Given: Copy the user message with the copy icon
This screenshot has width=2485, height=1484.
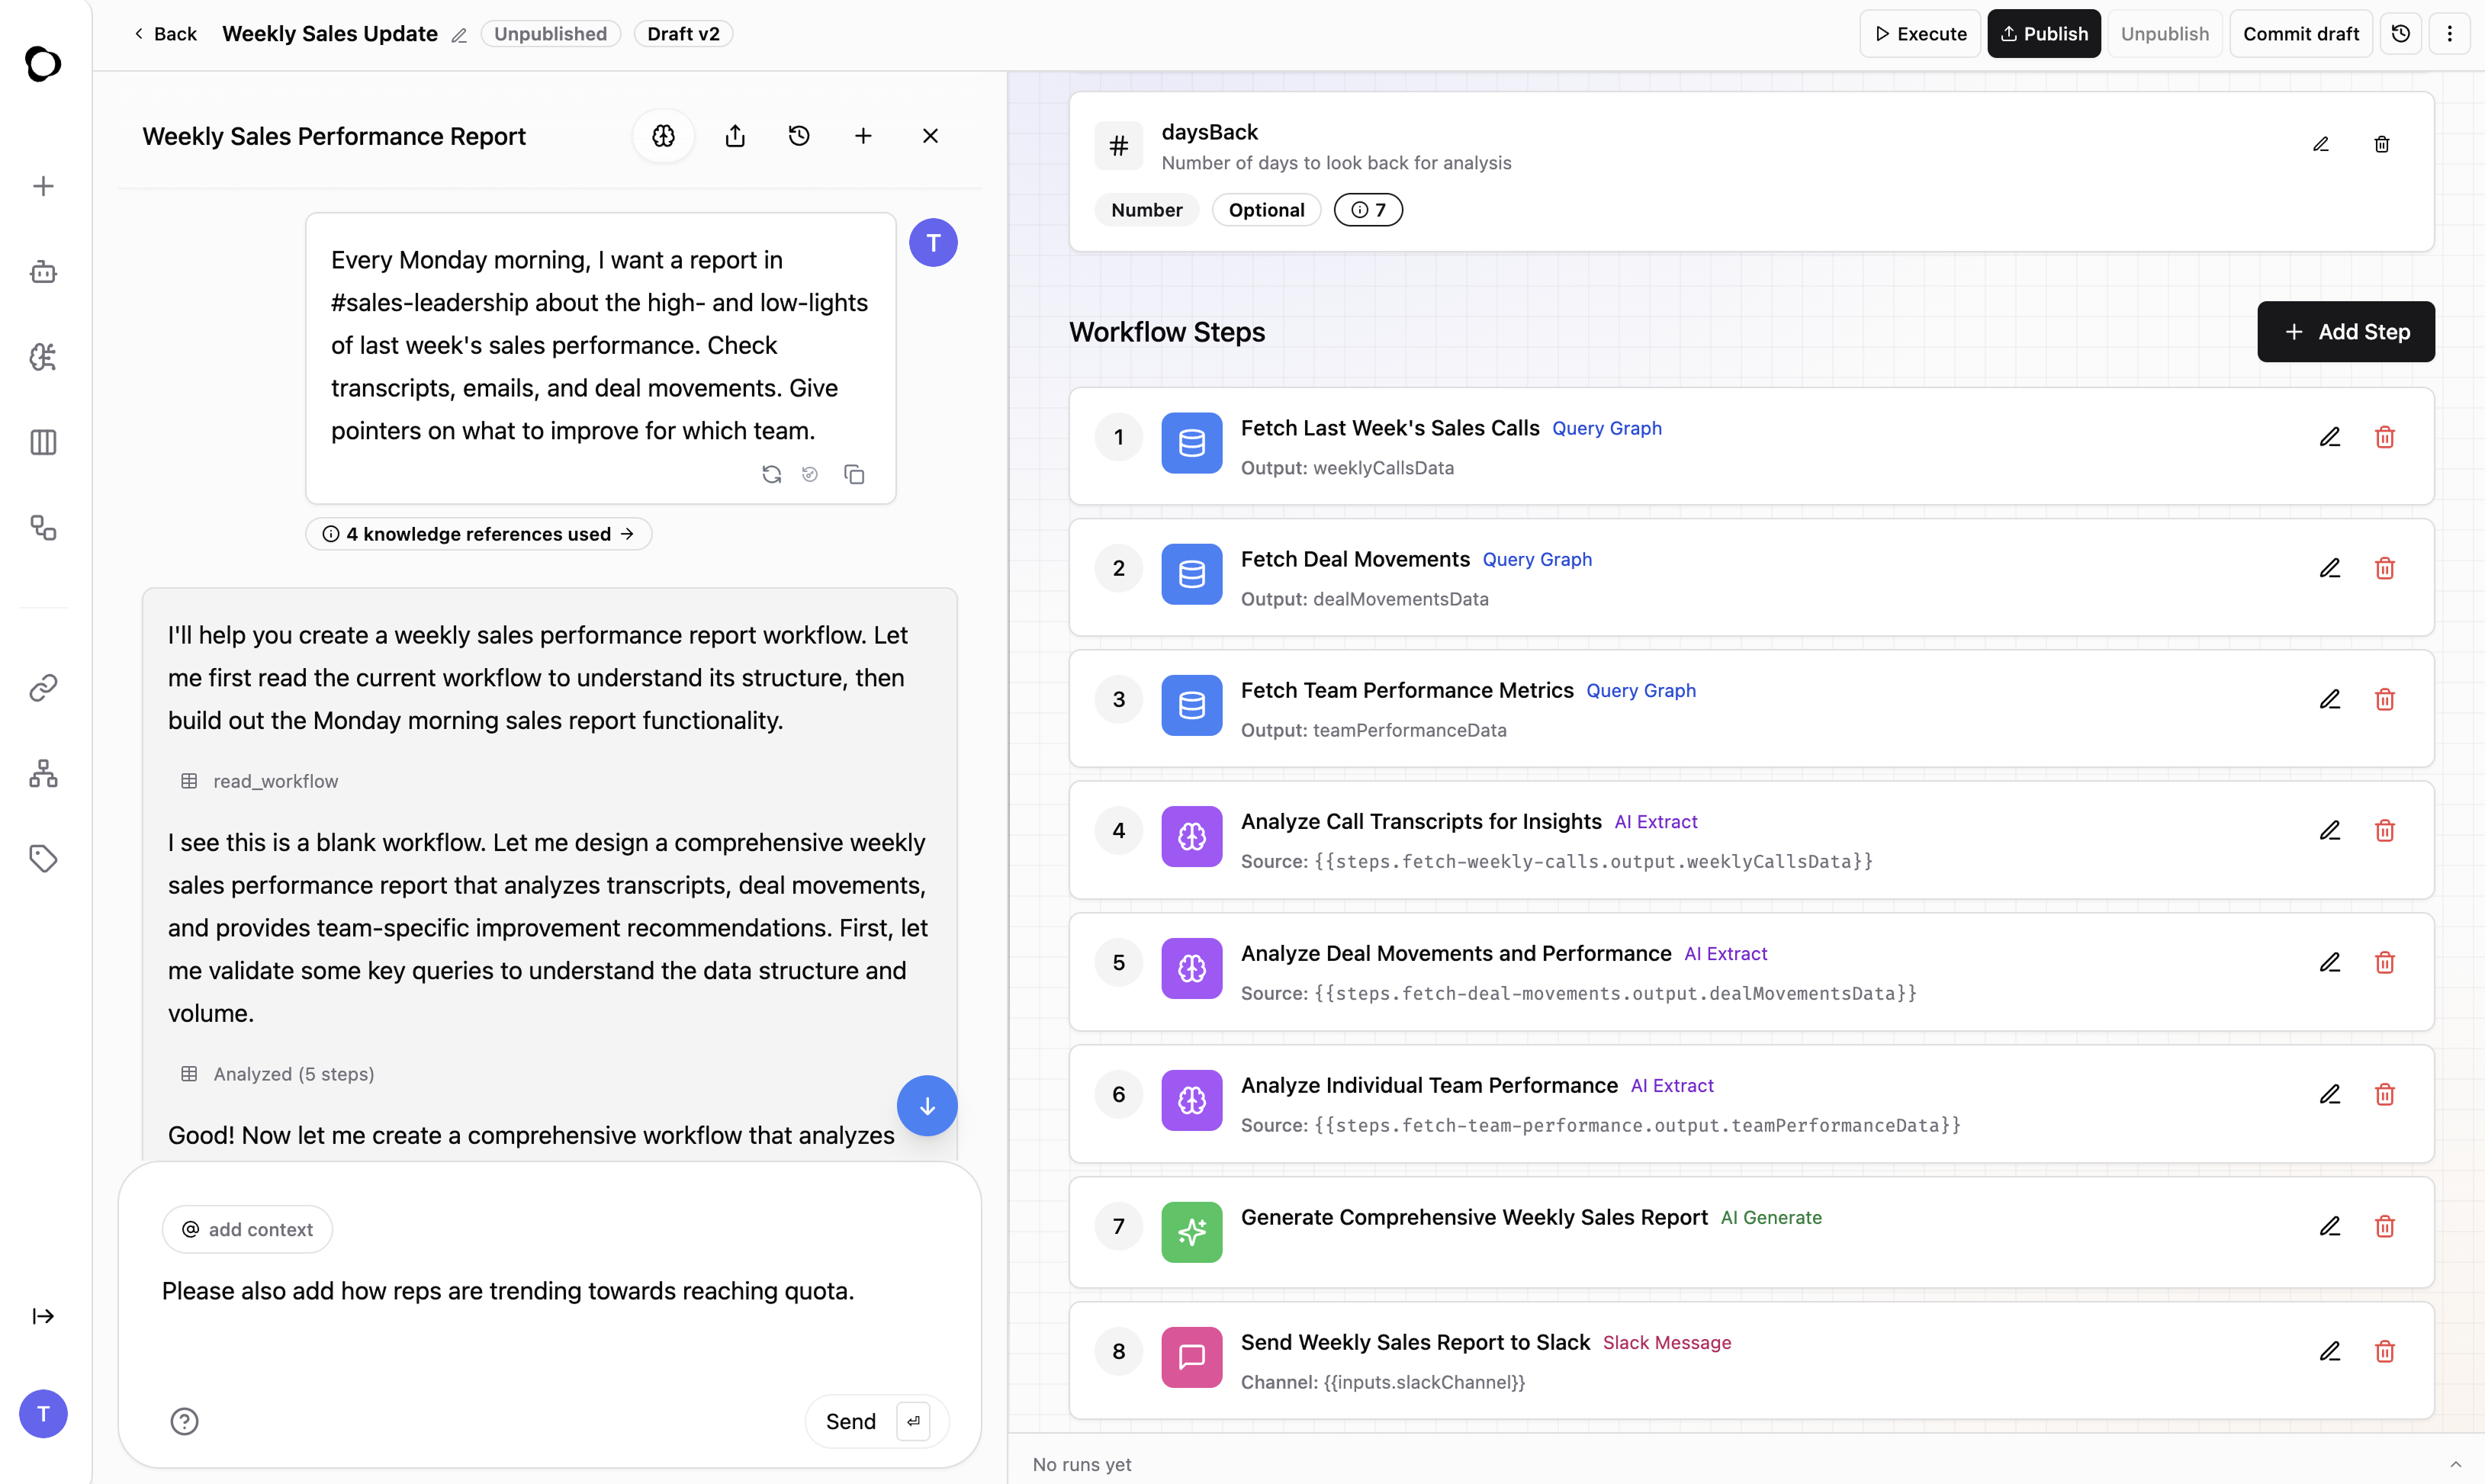Looking at the screenshot, I should tap(854, 474).
